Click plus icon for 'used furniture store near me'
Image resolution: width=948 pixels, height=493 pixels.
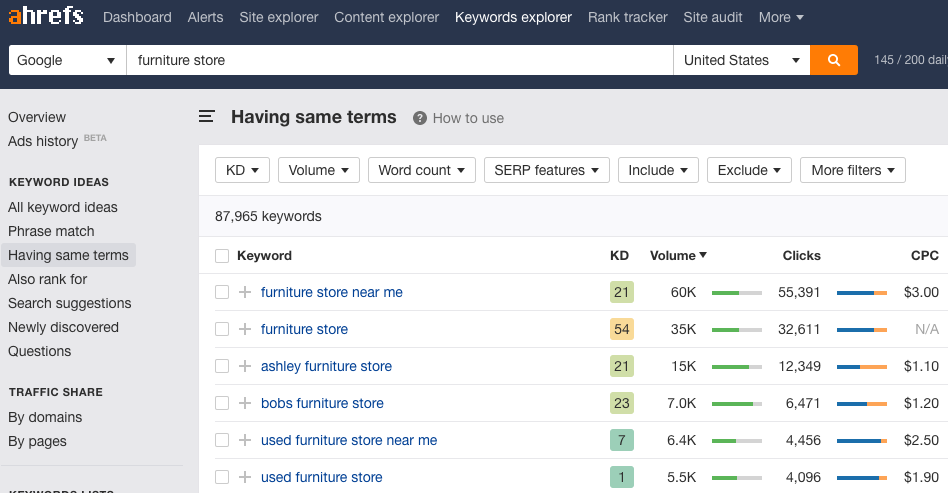(x=245, y=440)
